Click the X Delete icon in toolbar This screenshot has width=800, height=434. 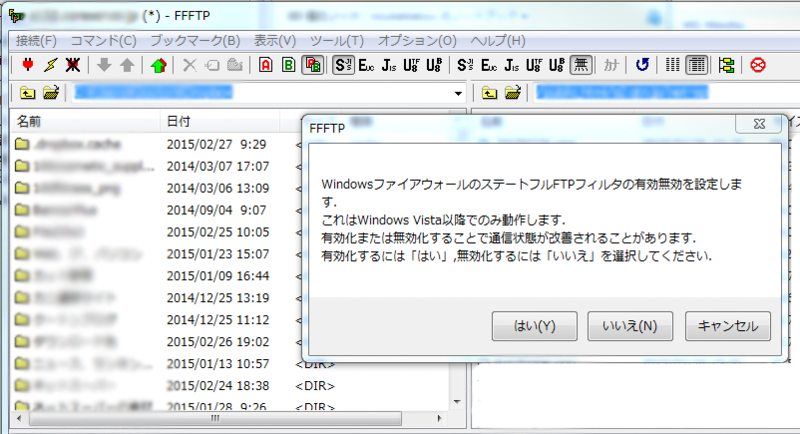[x=189, y=65]
